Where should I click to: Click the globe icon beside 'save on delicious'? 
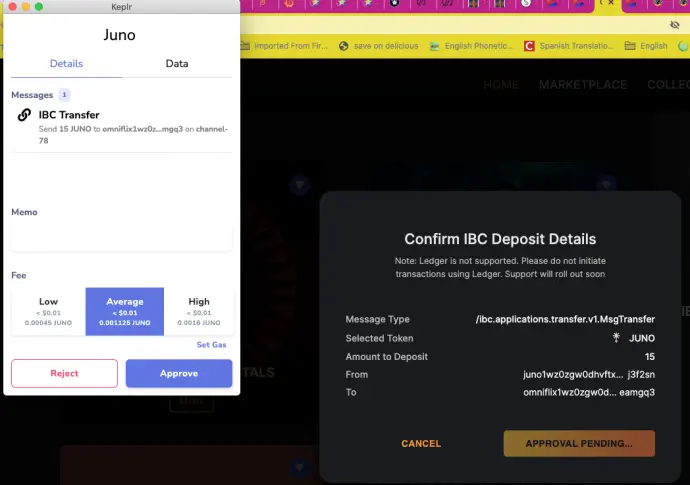(x=344, y=46)
